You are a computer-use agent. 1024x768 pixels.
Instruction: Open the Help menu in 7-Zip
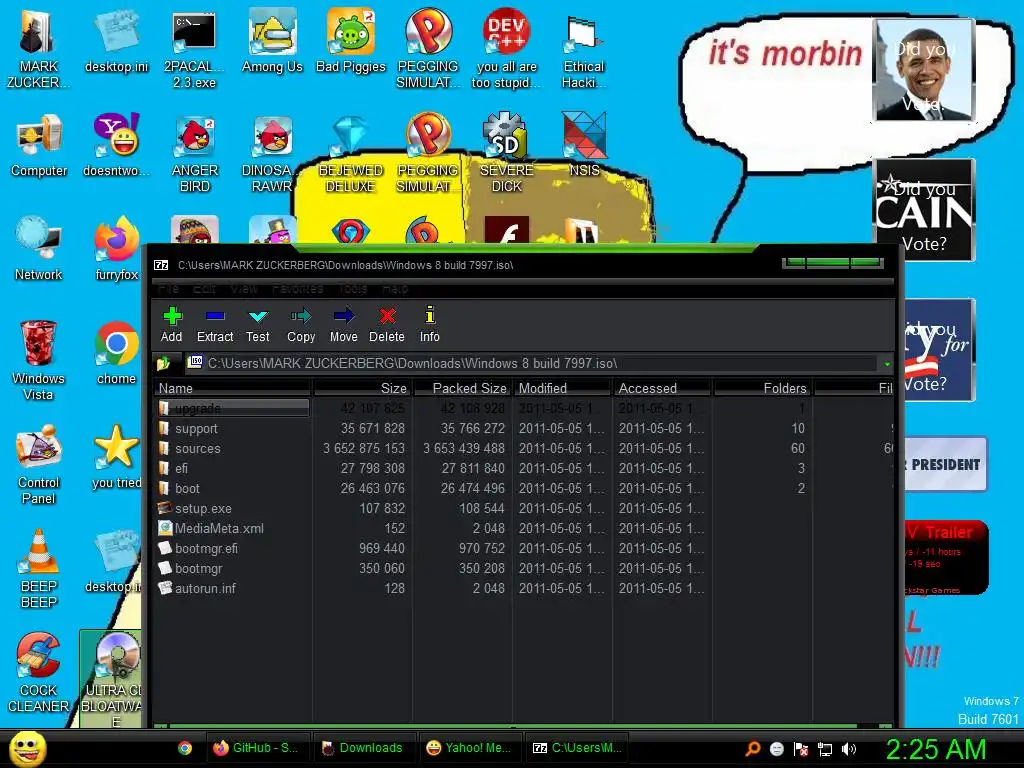pos(395,288)
